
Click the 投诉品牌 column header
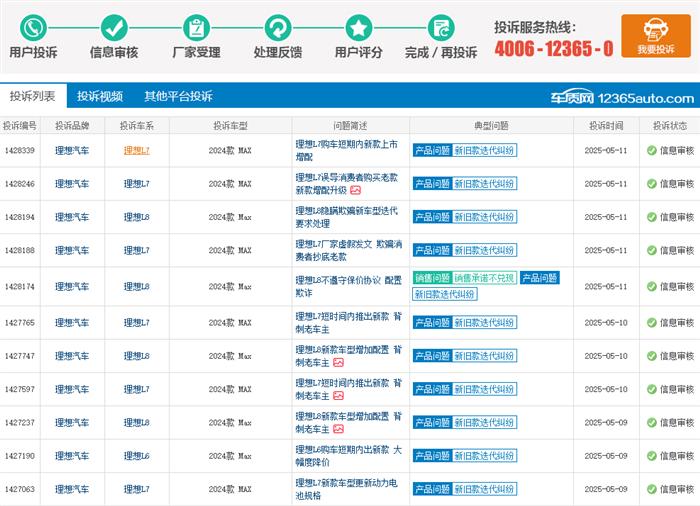[72, 126]
